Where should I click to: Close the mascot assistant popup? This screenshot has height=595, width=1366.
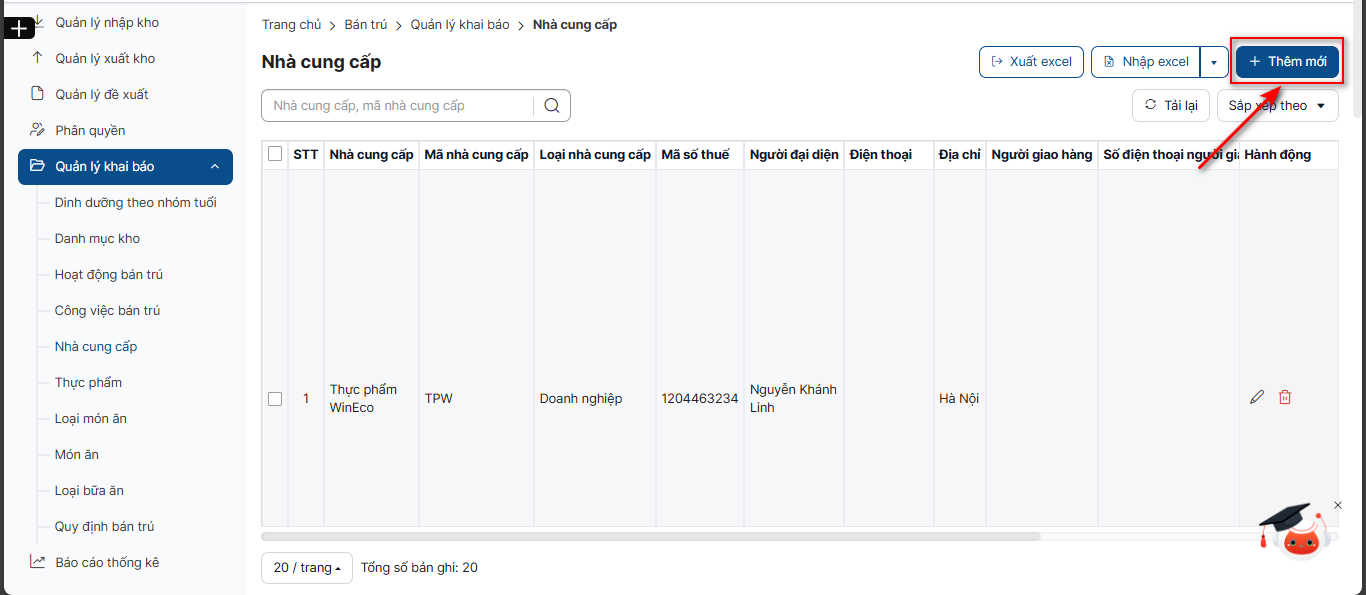coord(1338,505)
